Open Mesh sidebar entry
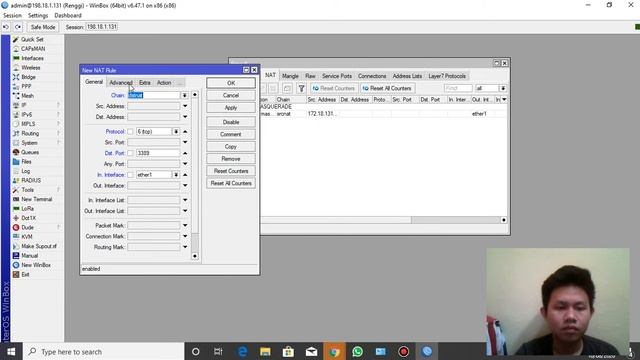Viewport: 640px width, 360px height. point(27,96)
